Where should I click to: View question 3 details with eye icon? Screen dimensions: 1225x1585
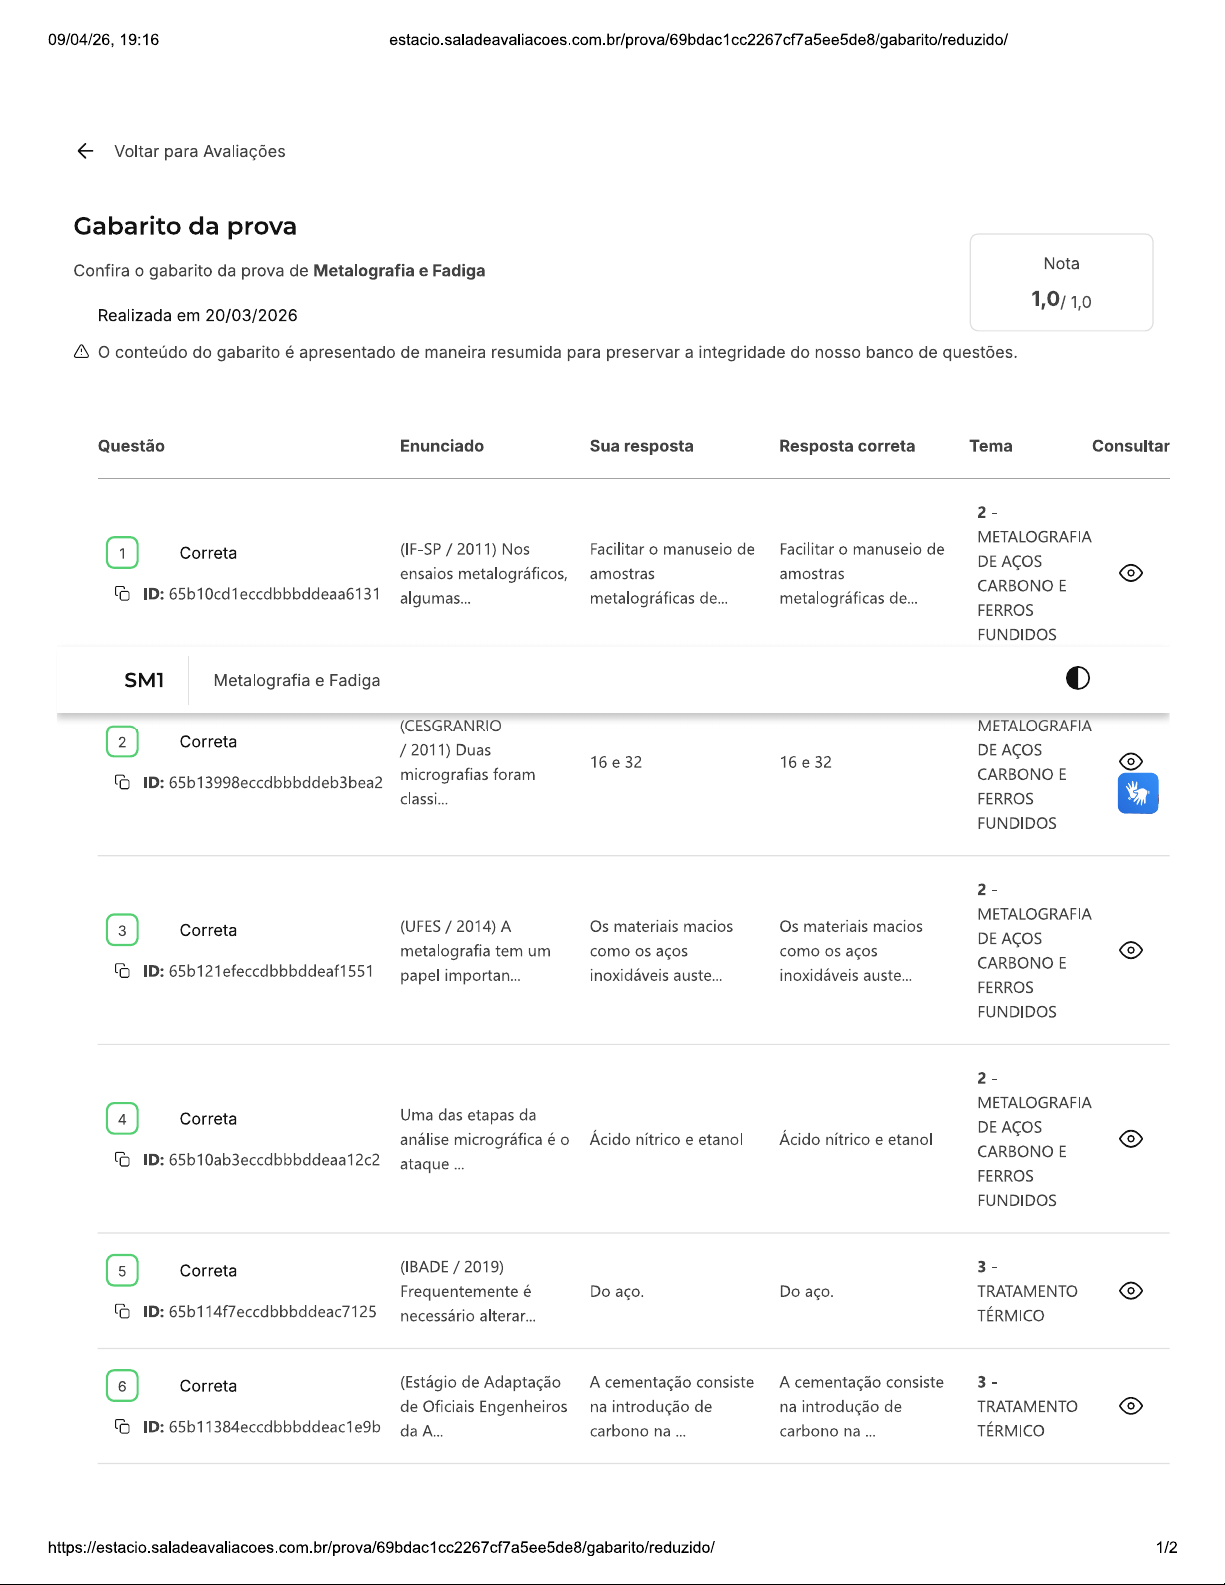(x=1130, y=950)
